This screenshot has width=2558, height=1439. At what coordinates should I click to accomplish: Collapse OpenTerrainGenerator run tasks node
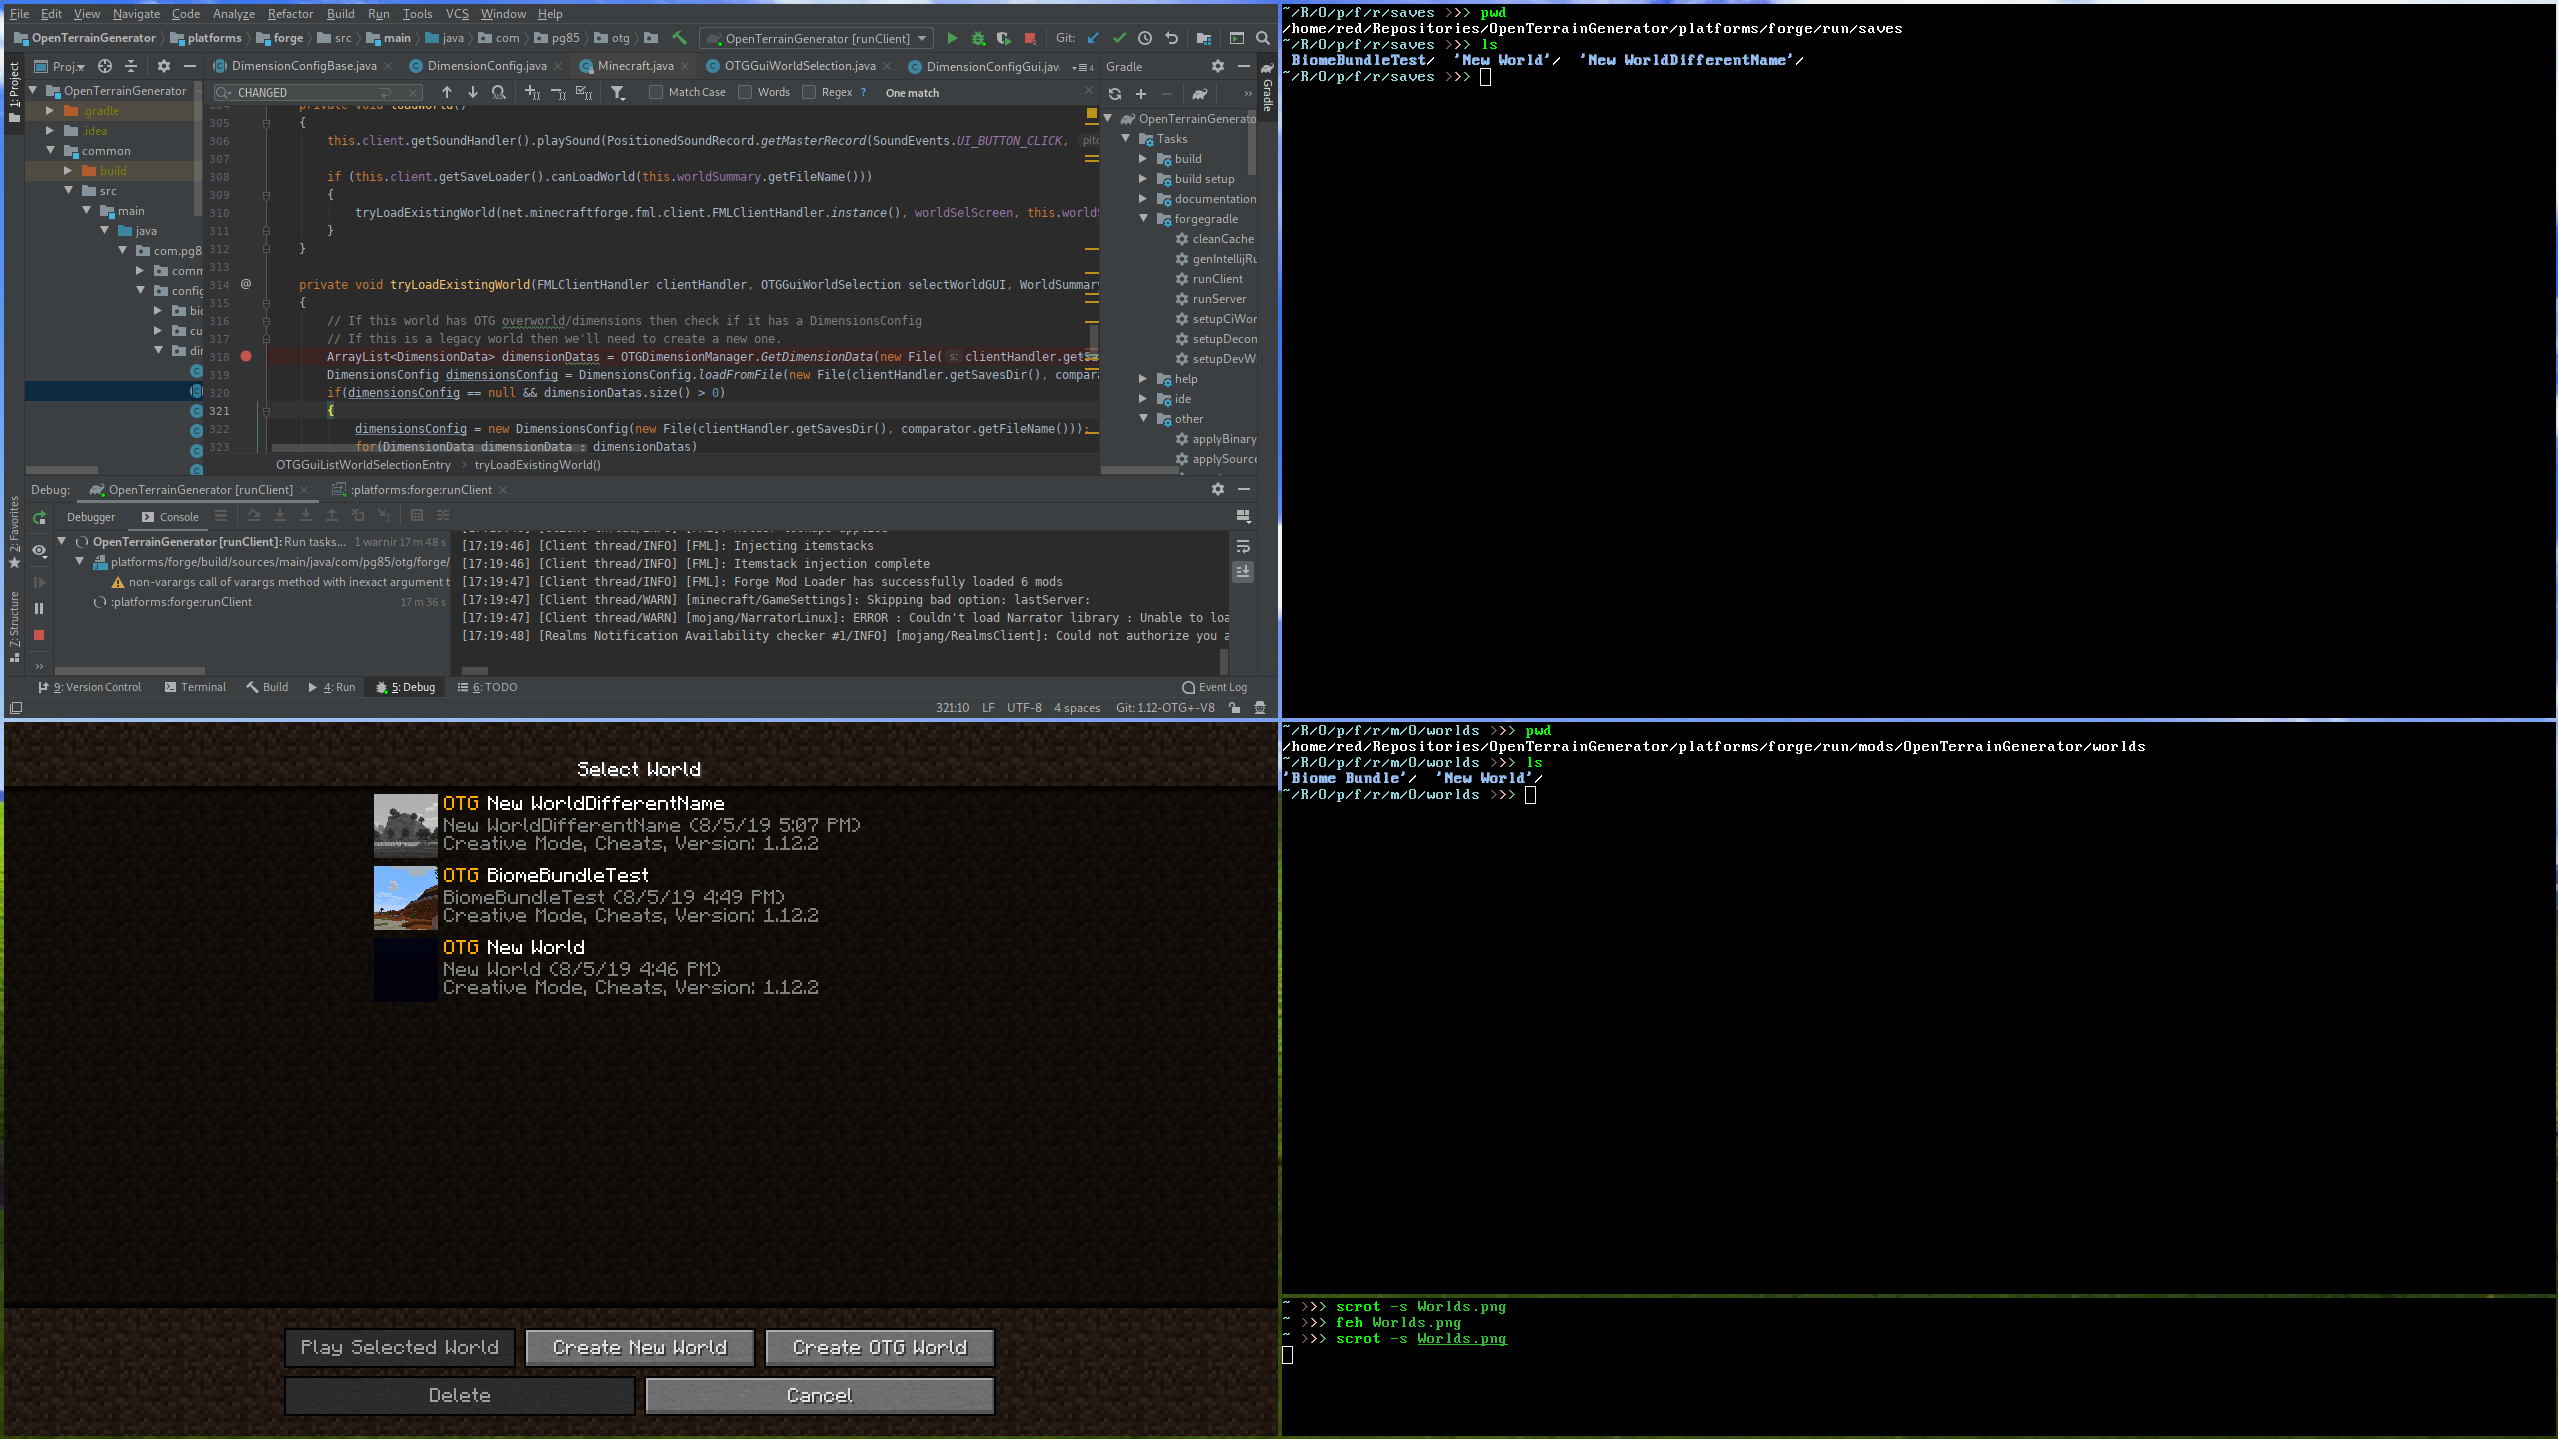point(62,541)
